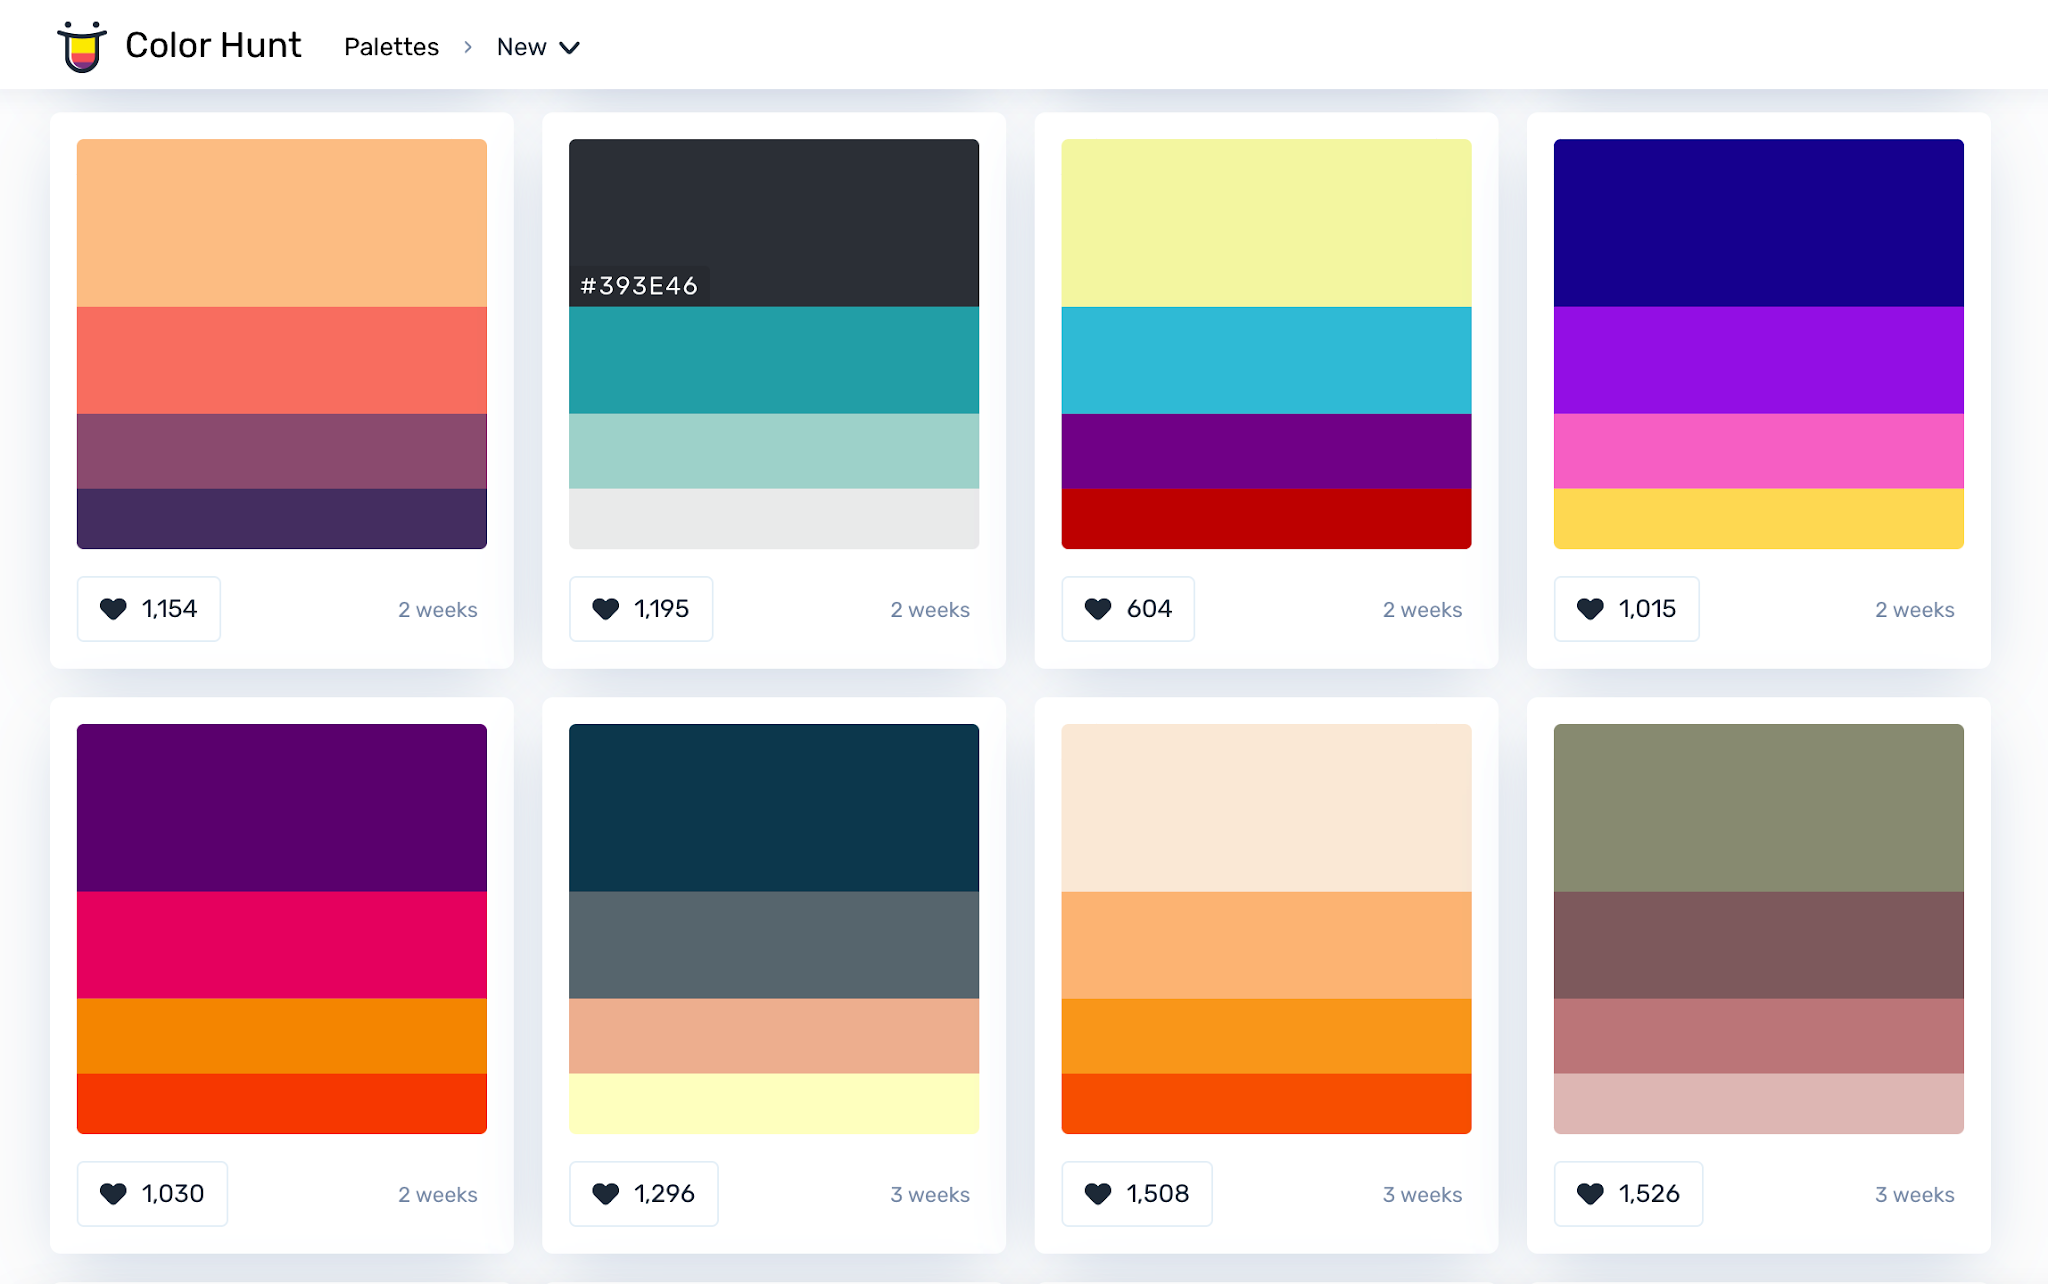2048x1284 pixels.
Task: Click heart icon on 1,015 likes palette
Action: 1590,609
